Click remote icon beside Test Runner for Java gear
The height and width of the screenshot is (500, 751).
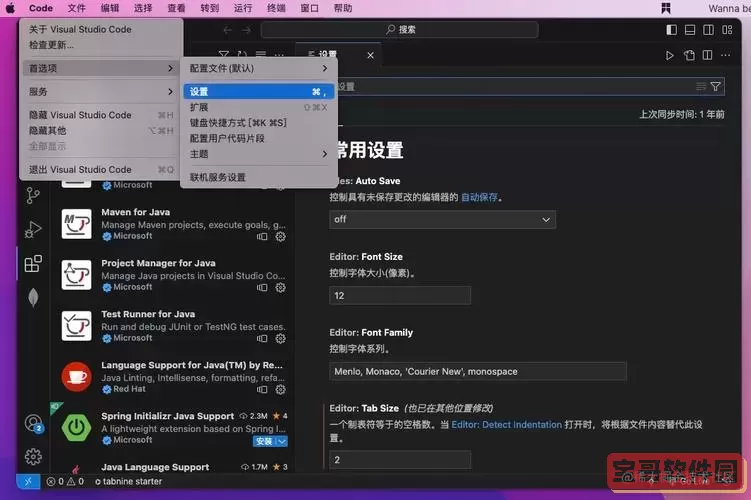click(x=262, y=339)
